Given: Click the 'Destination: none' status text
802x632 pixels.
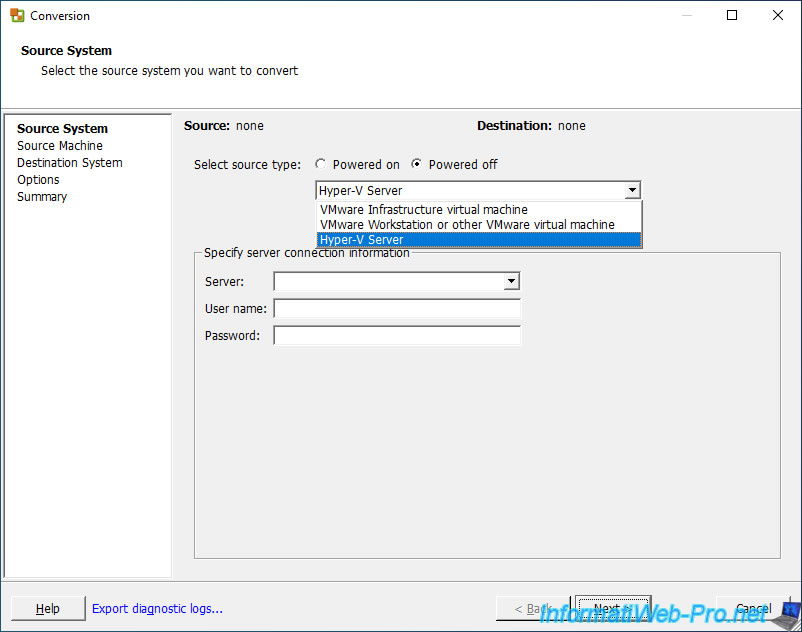Looking at the screenshot, I should point(531,126).
